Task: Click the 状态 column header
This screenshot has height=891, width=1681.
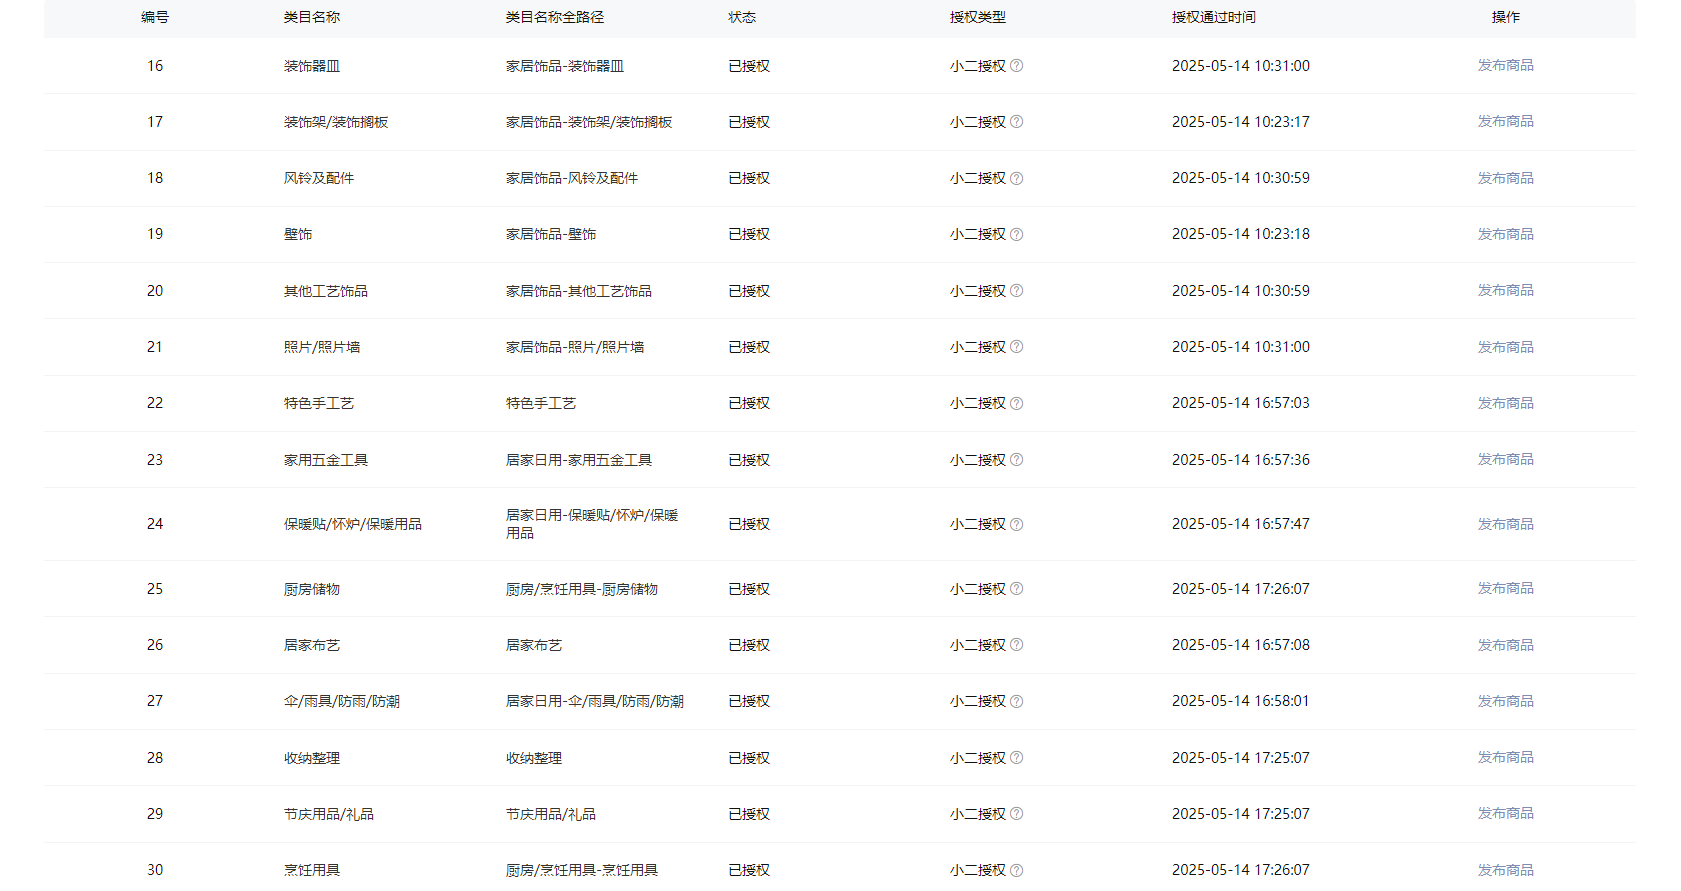Action: [742, 17]
